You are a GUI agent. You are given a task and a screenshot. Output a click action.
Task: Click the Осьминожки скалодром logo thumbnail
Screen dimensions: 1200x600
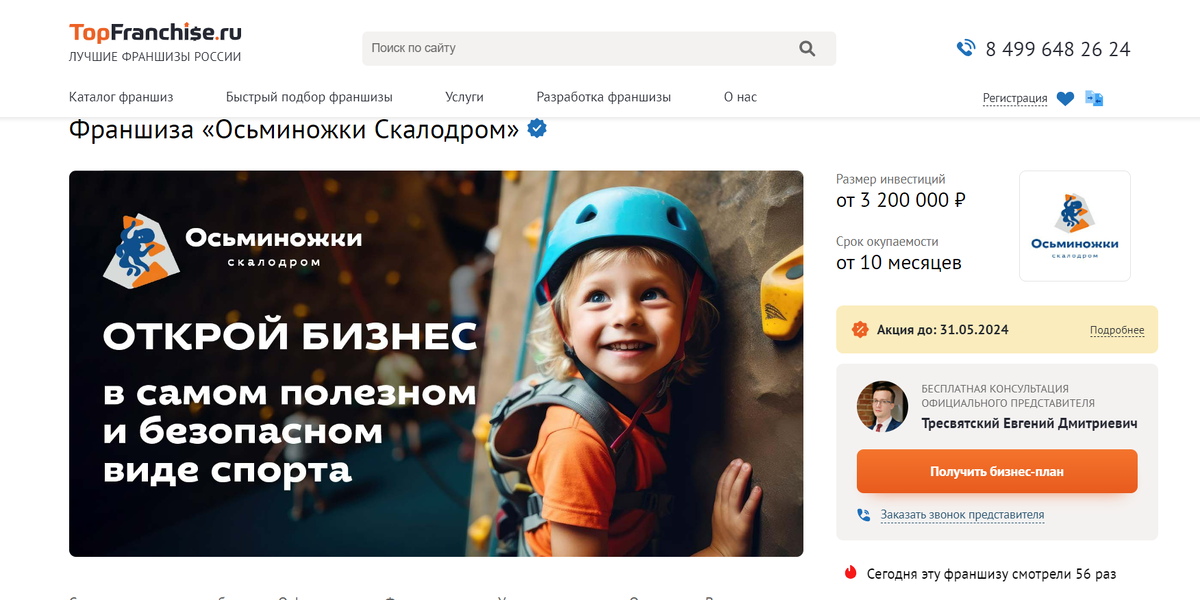[1075, 226]
